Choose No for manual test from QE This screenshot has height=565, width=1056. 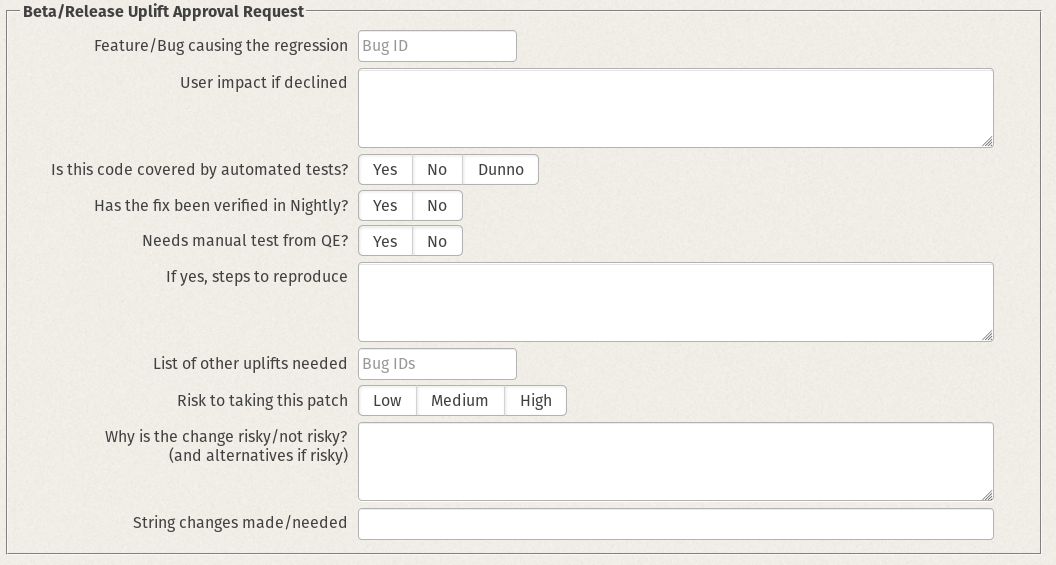[437, 242]
